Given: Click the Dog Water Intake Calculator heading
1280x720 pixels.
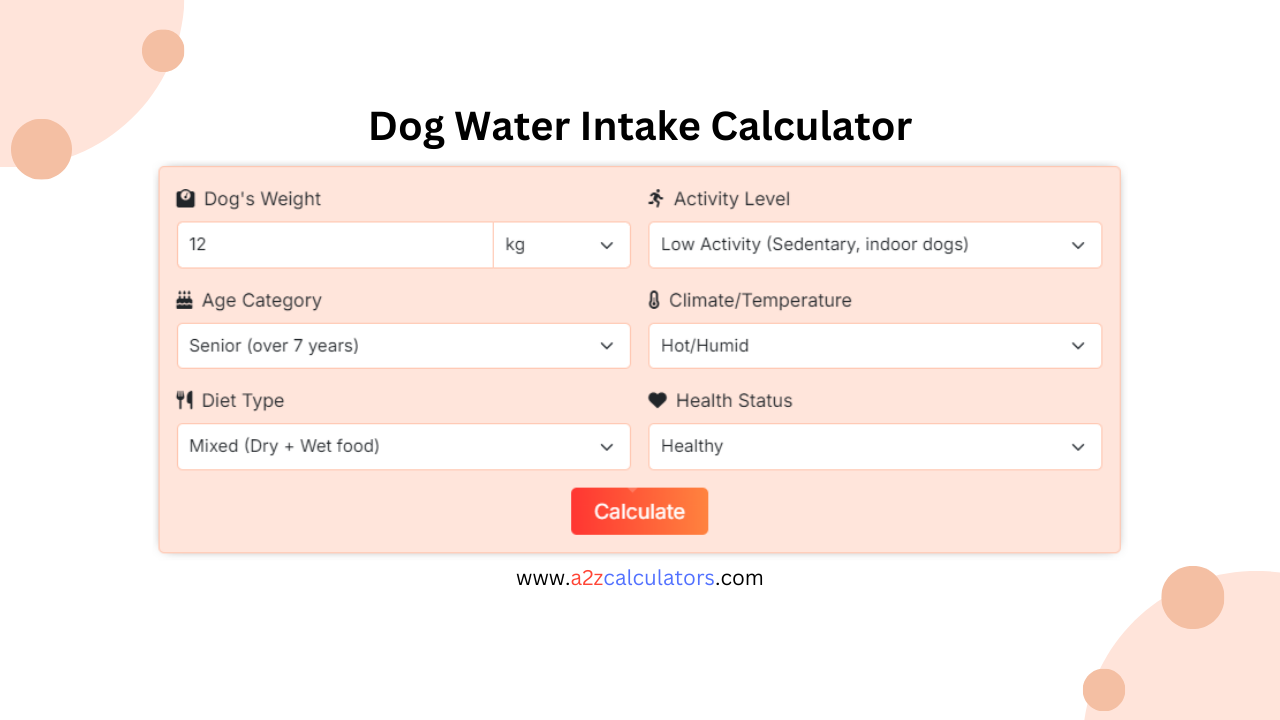Looking at the screenshot, I should [639, 126].
